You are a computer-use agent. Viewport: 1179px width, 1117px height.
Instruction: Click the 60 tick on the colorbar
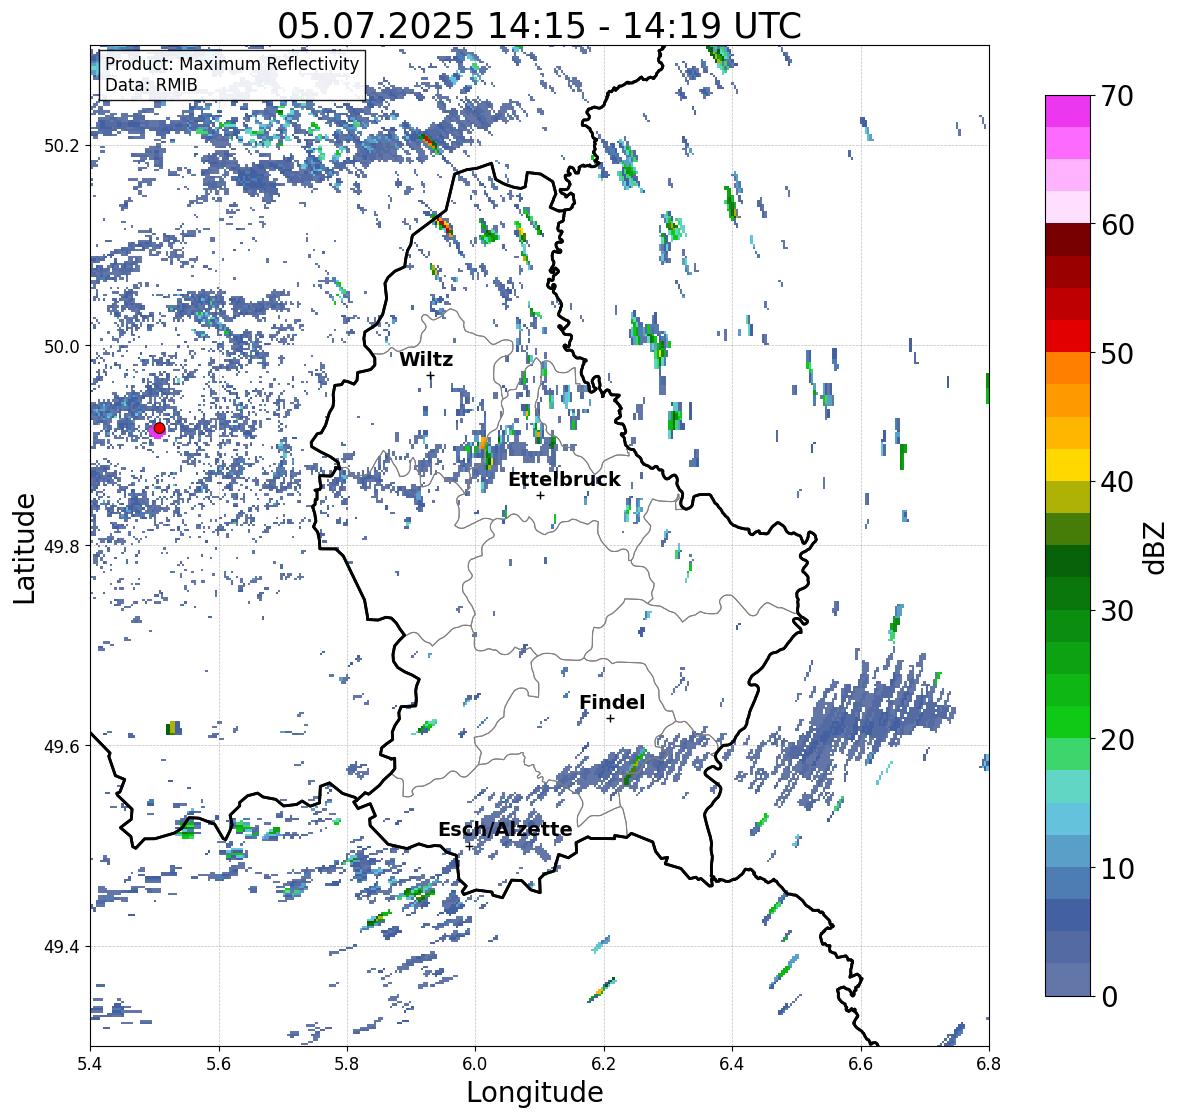[1117, 225]
